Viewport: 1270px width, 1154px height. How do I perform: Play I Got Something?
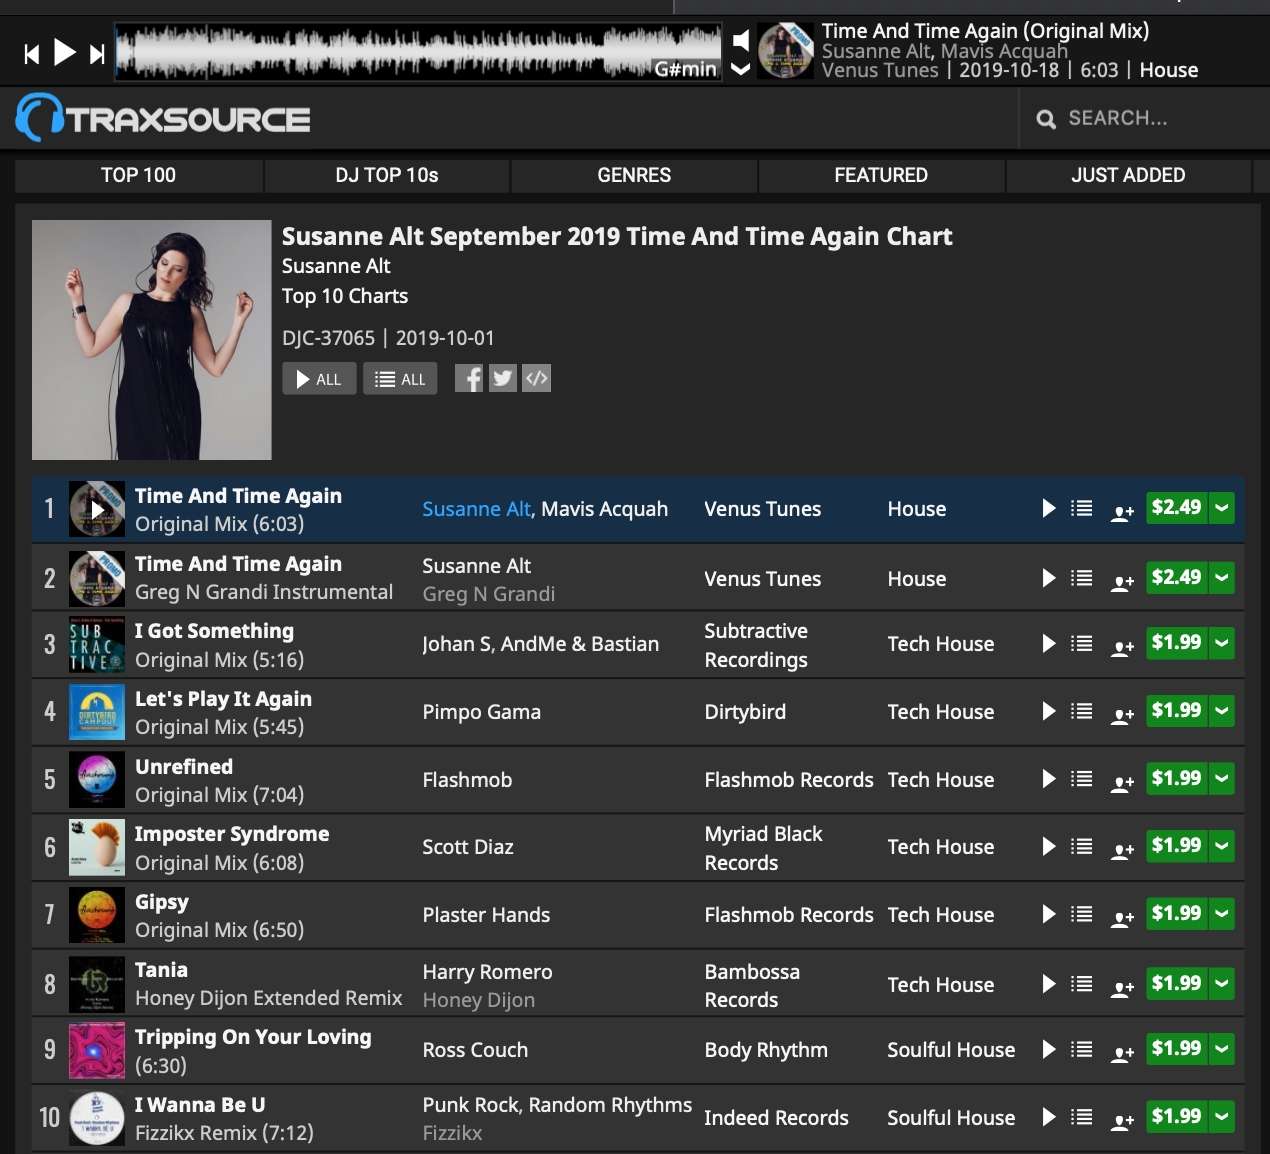(1049, 643)
